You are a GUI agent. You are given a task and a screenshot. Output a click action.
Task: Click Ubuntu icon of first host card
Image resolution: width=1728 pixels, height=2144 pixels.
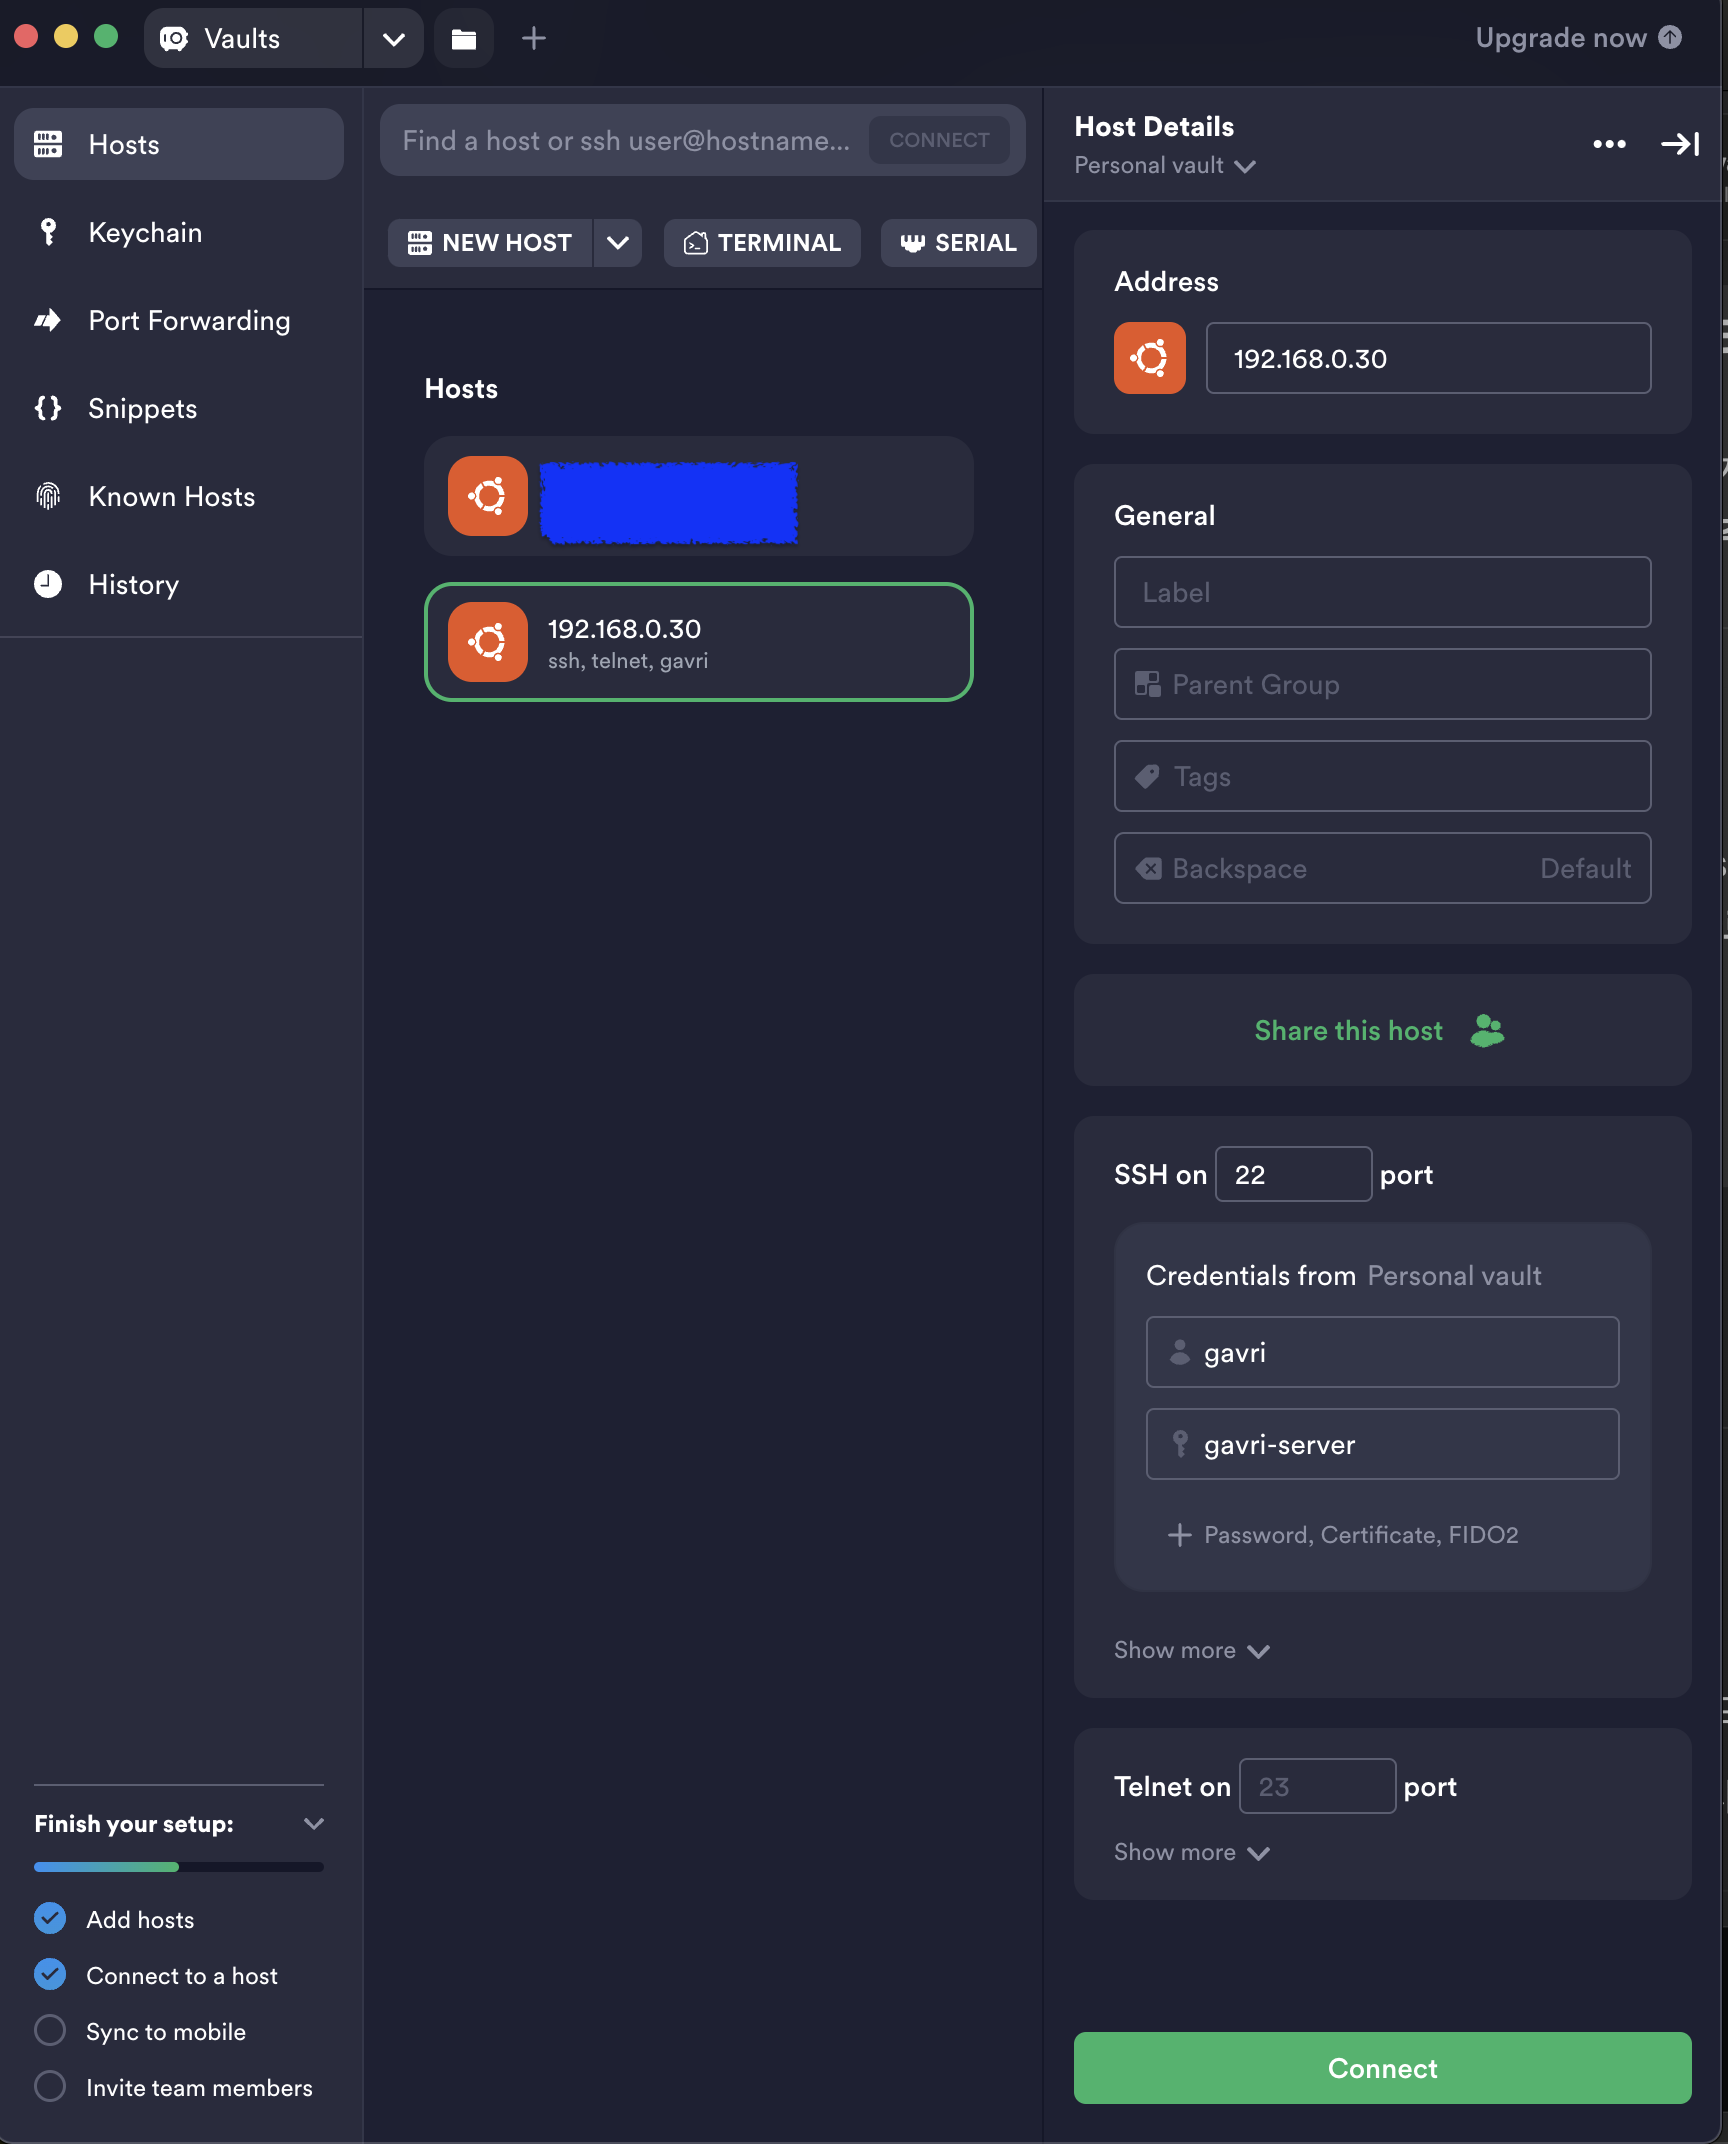point(488,496)
